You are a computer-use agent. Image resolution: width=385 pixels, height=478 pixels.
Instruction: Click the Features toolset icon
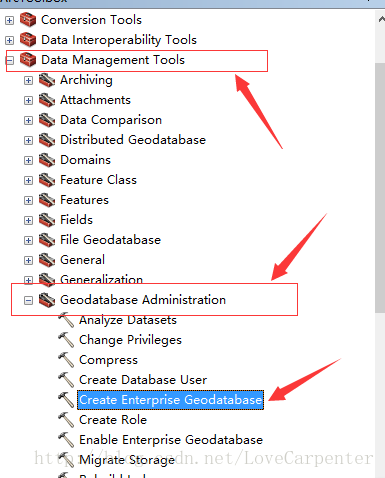point(47,200)
